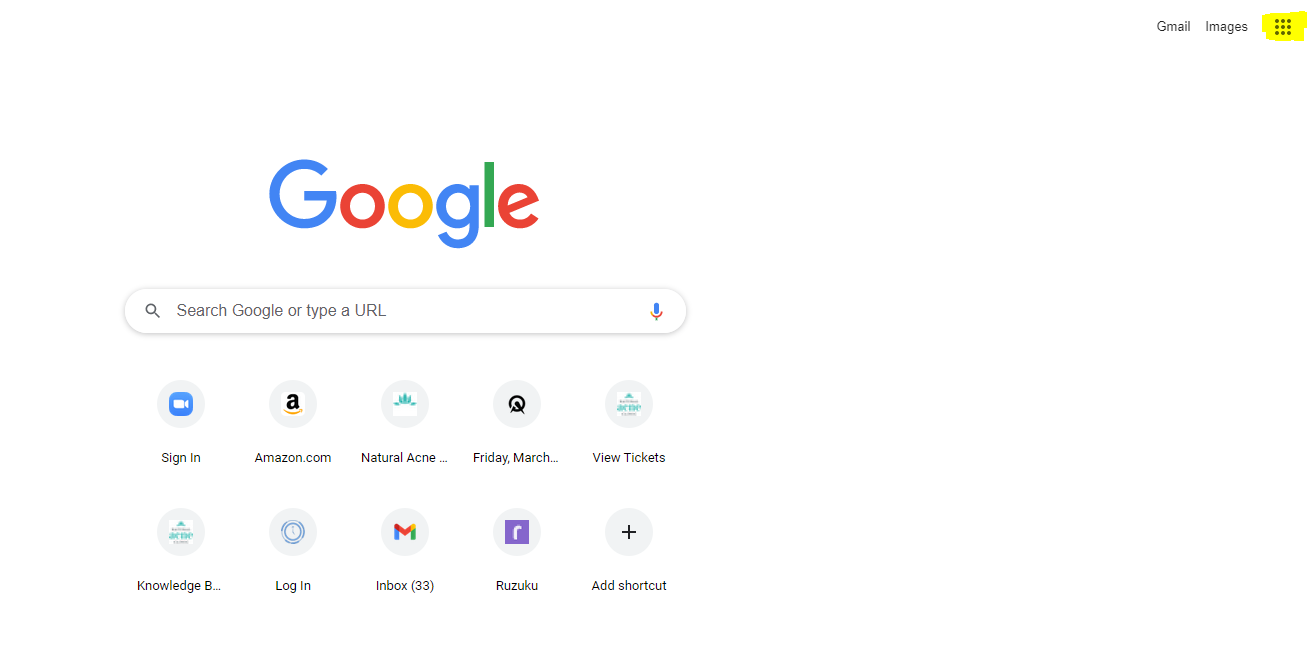
Task: Open the Google apps grid icon
Action: coord(1283,27)
